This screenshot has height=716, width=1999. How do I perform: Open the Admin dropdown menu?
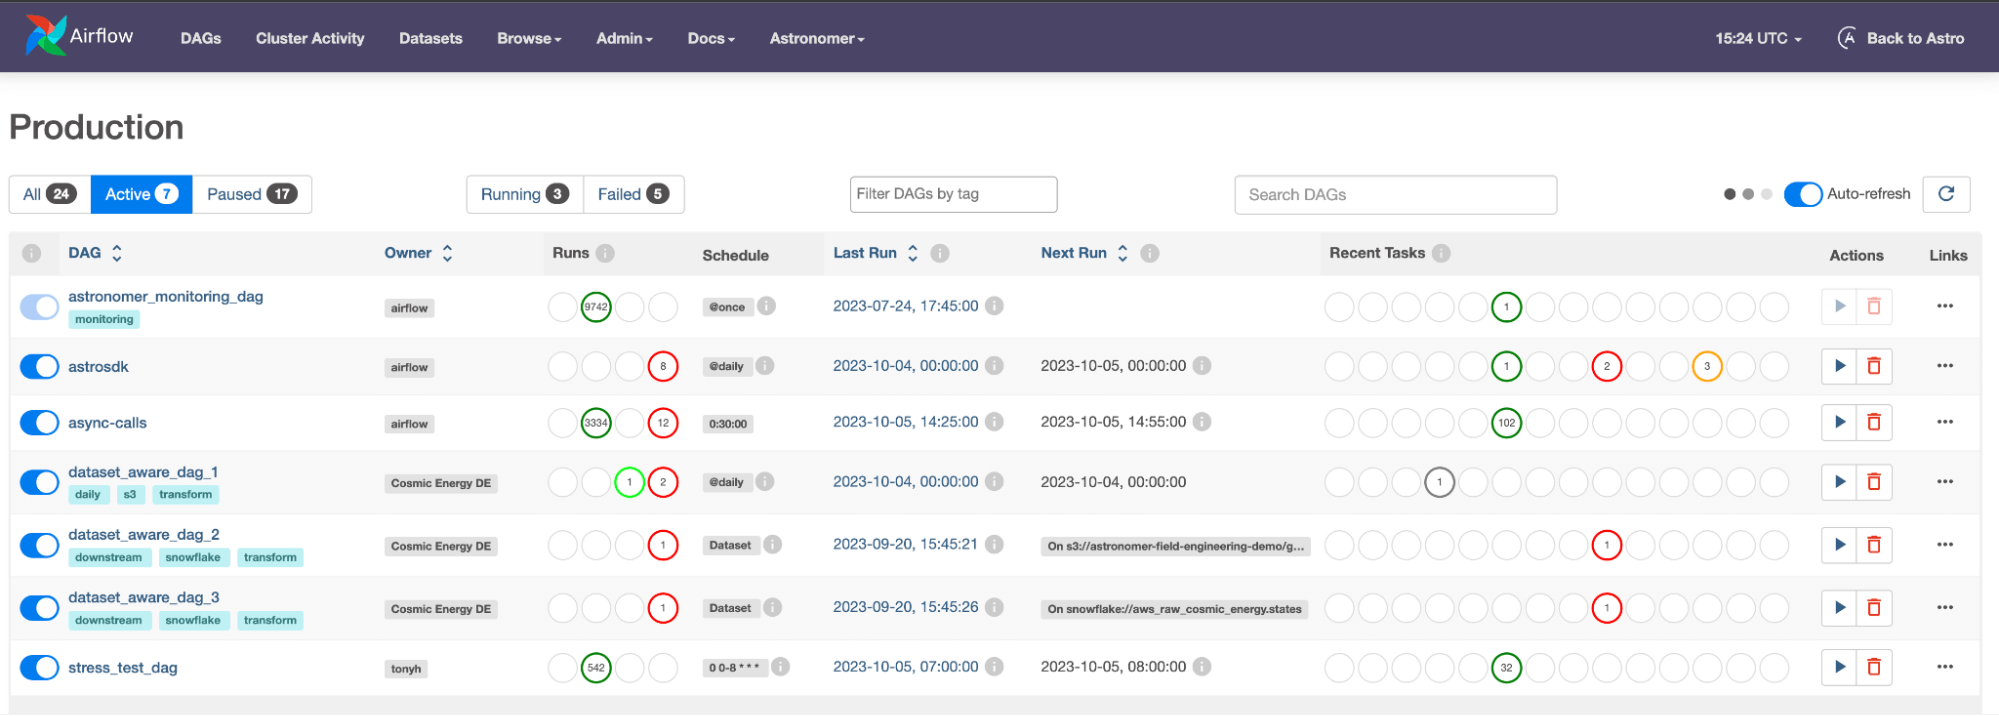(x=624, y=38)
